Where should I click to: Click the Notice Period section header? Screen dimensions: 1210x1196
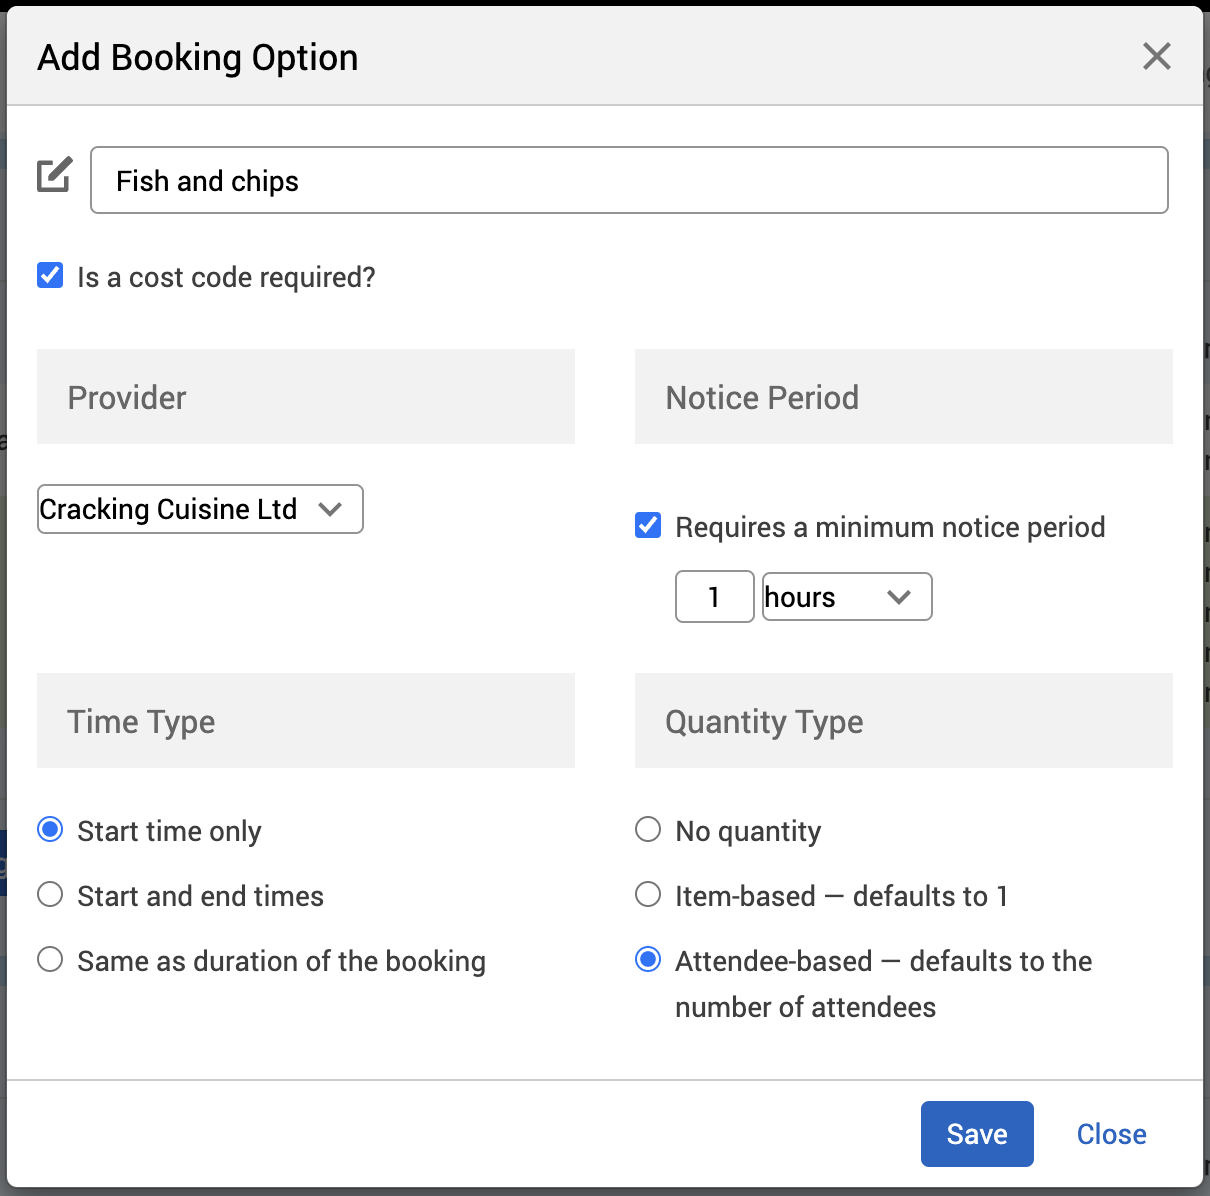pos(903,397)
